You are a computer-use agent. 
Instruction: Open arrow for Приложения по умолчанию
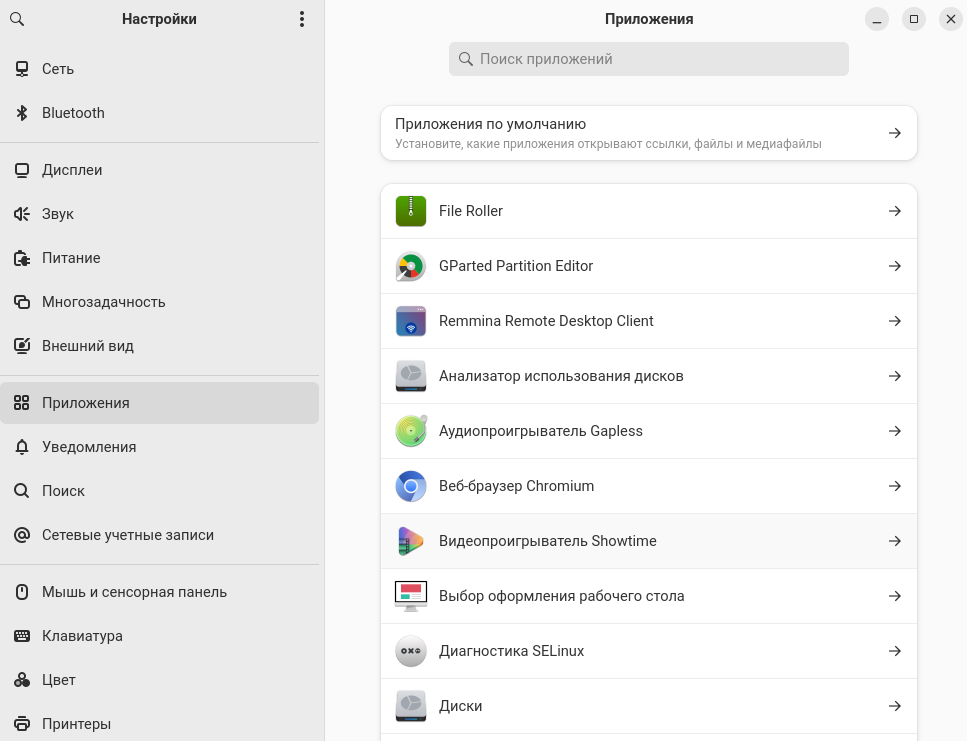point(895,133)
